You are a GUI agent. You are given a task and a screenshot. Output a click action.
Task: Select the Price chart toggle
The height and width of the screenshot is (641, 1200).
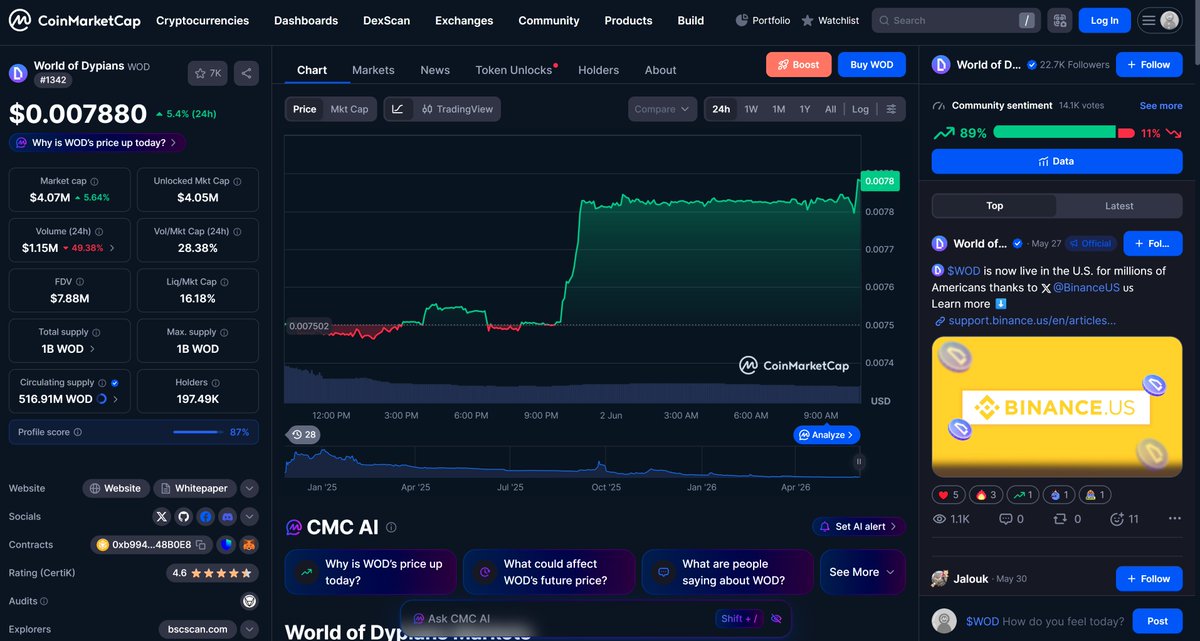point(305,109)
